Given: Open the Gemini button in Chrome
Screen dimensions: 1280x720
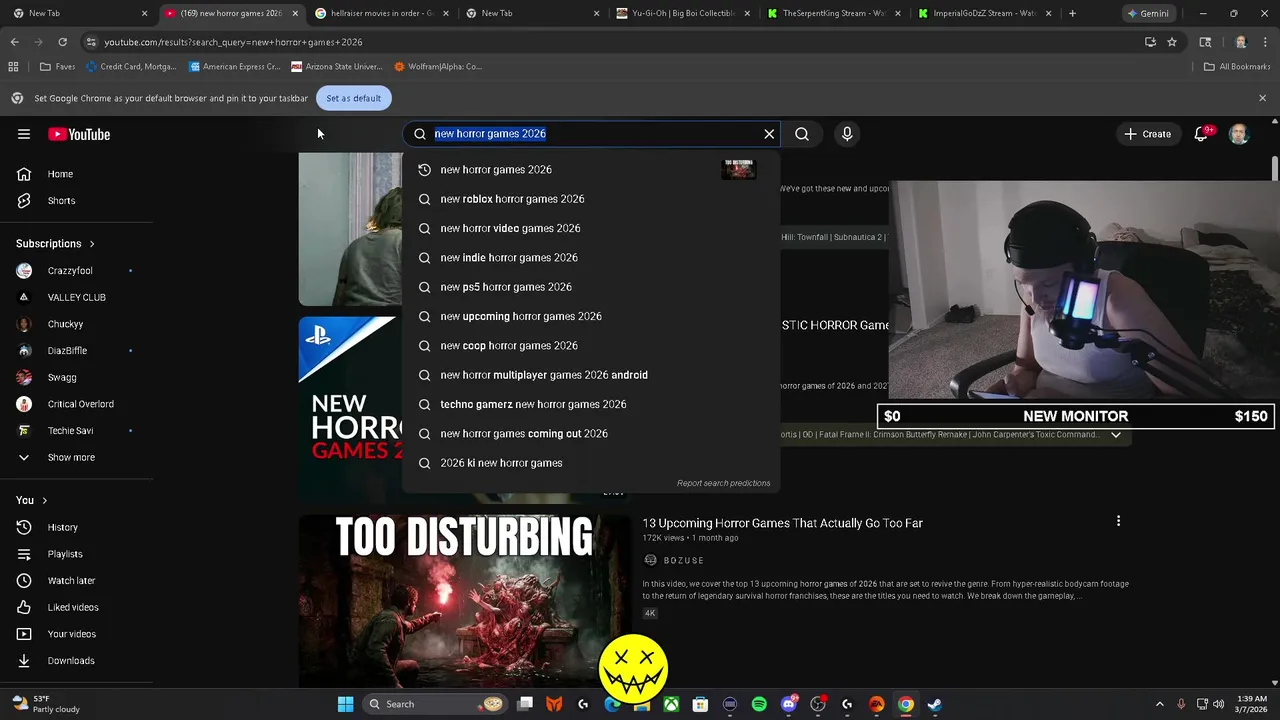Looking at the screenshot, I should coord(1147,13).
